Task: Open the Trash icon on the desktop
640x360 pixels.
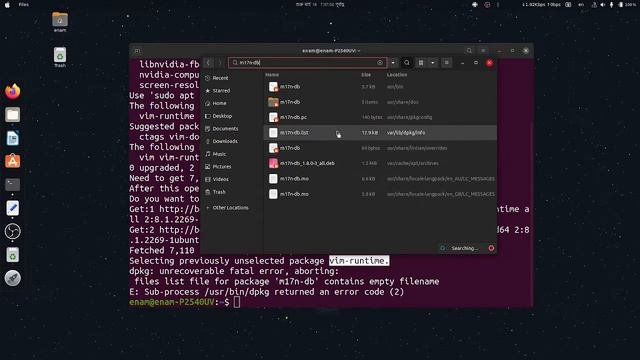Action: (x=60, y=57)
